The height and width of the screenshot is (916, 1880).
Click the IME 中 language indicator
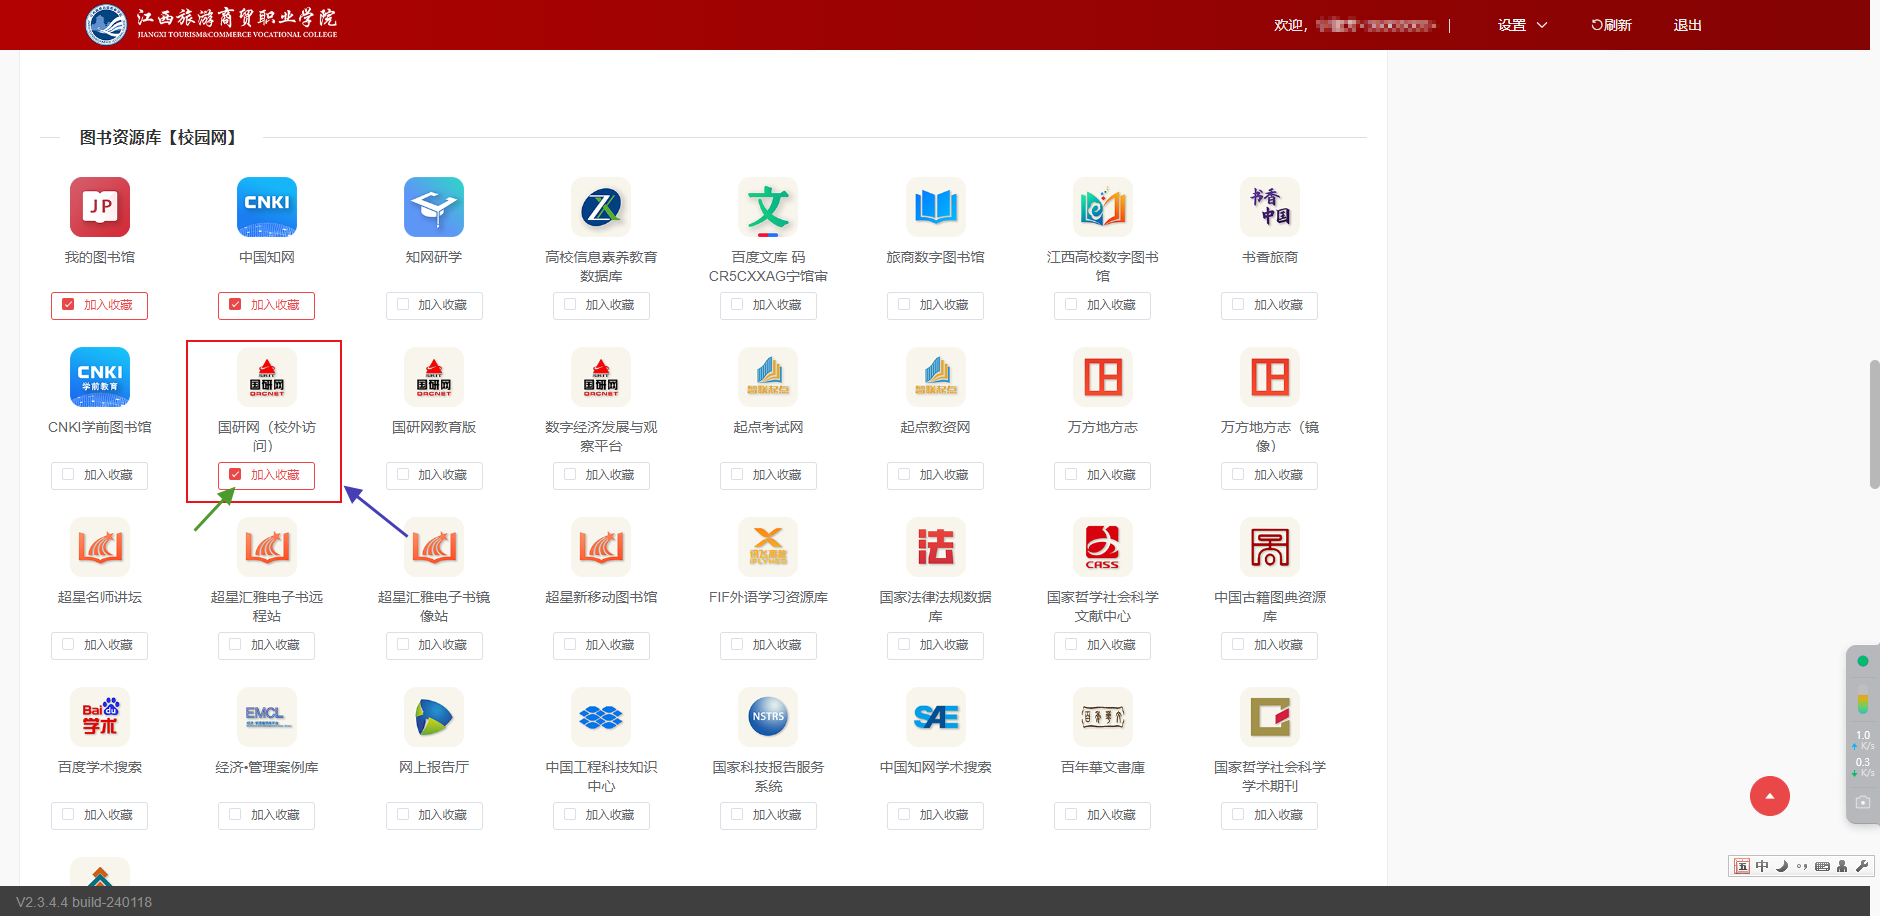click(x=1762, y=866)
